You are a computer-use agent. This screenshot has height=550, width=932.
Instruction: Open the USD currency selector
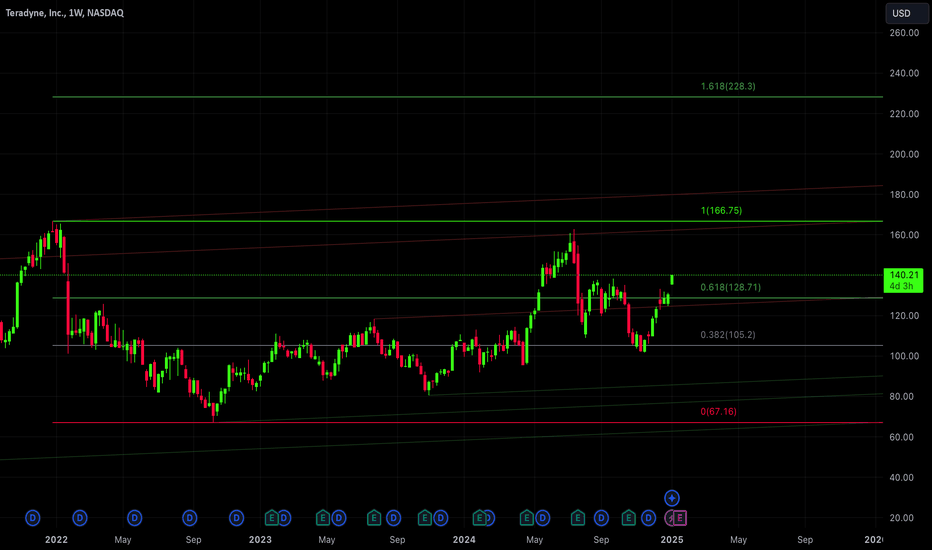(x=907, y=13)
